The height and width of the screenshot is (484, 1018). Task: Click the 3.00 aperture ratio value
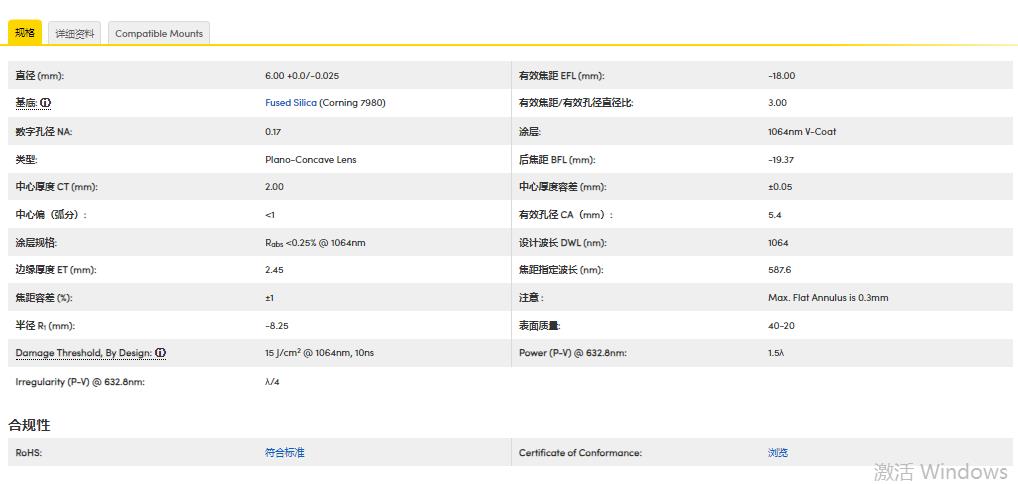point(777,103)
